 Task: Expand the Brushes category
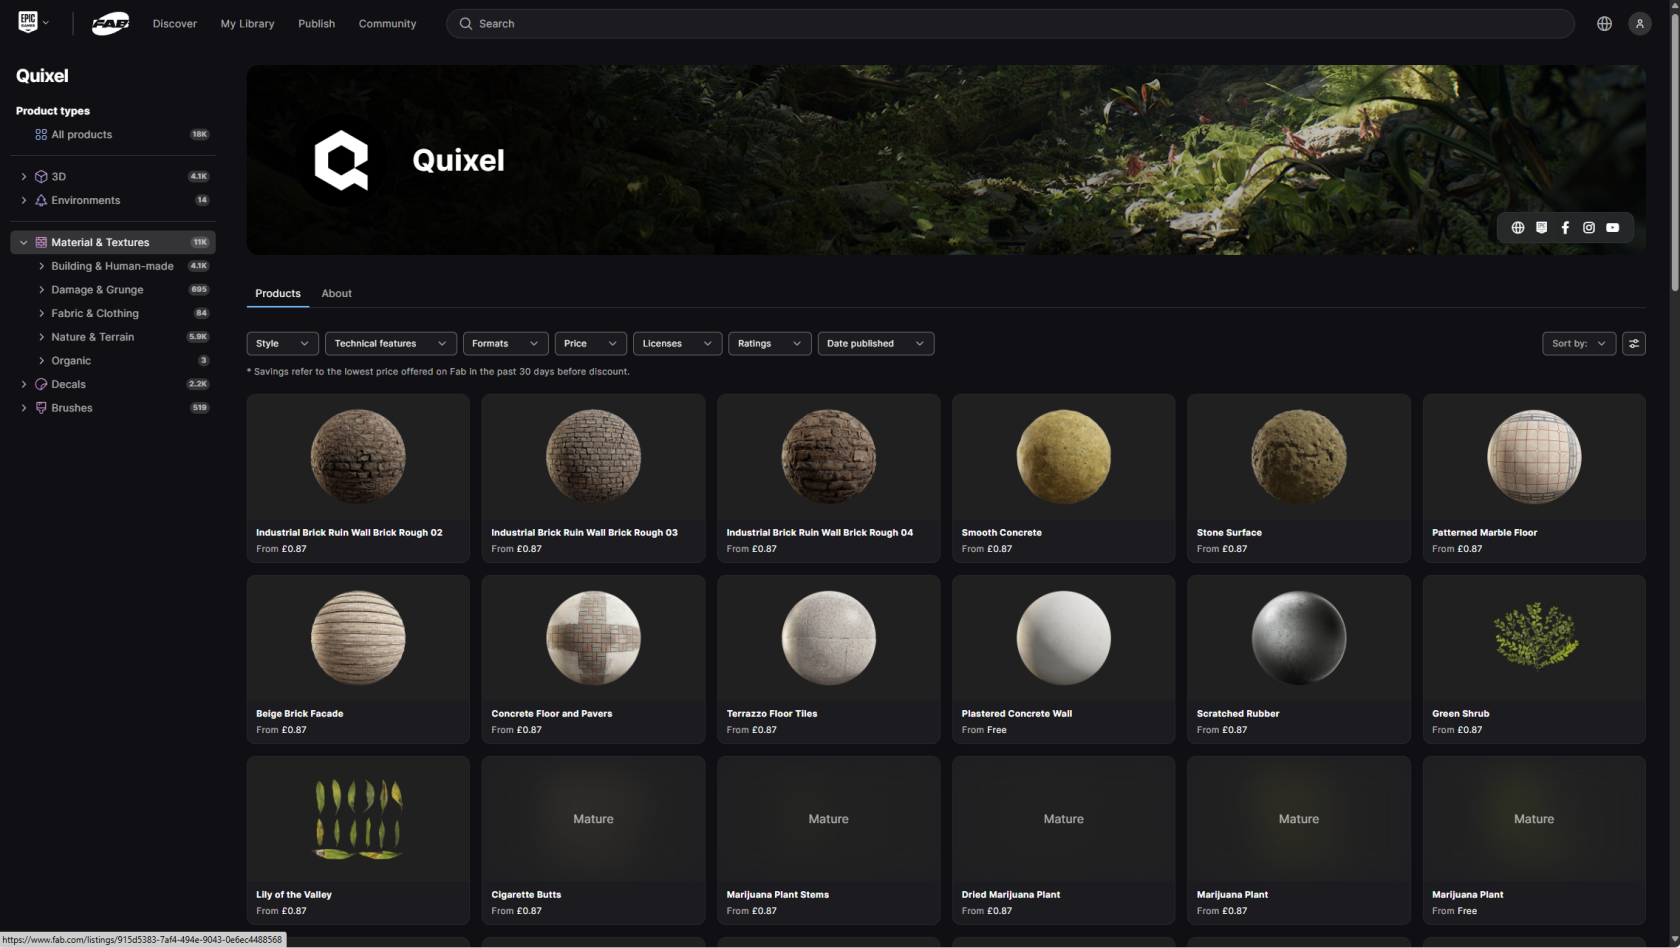coord(24,408)
